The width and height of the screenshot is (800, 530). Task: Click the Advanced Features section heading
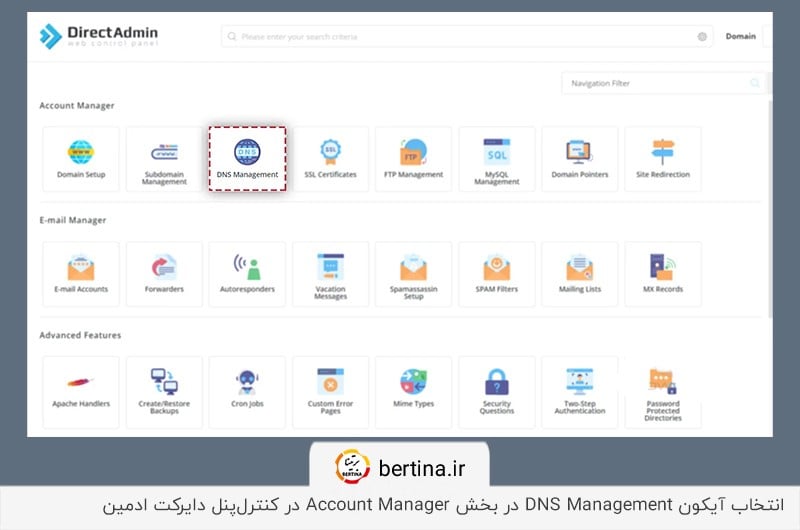[x=80, y=335]
